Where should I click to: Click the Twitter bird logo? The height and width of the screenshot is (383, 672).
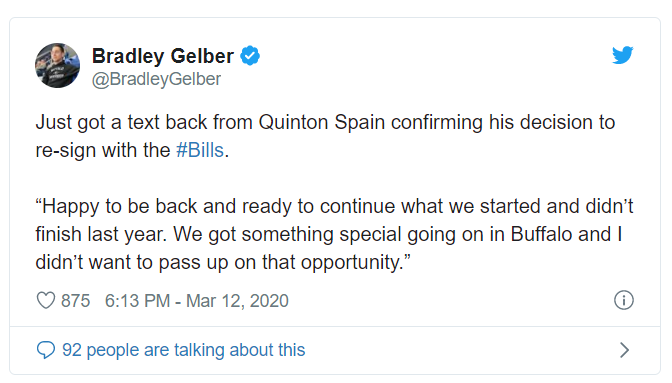coord(623,55)
